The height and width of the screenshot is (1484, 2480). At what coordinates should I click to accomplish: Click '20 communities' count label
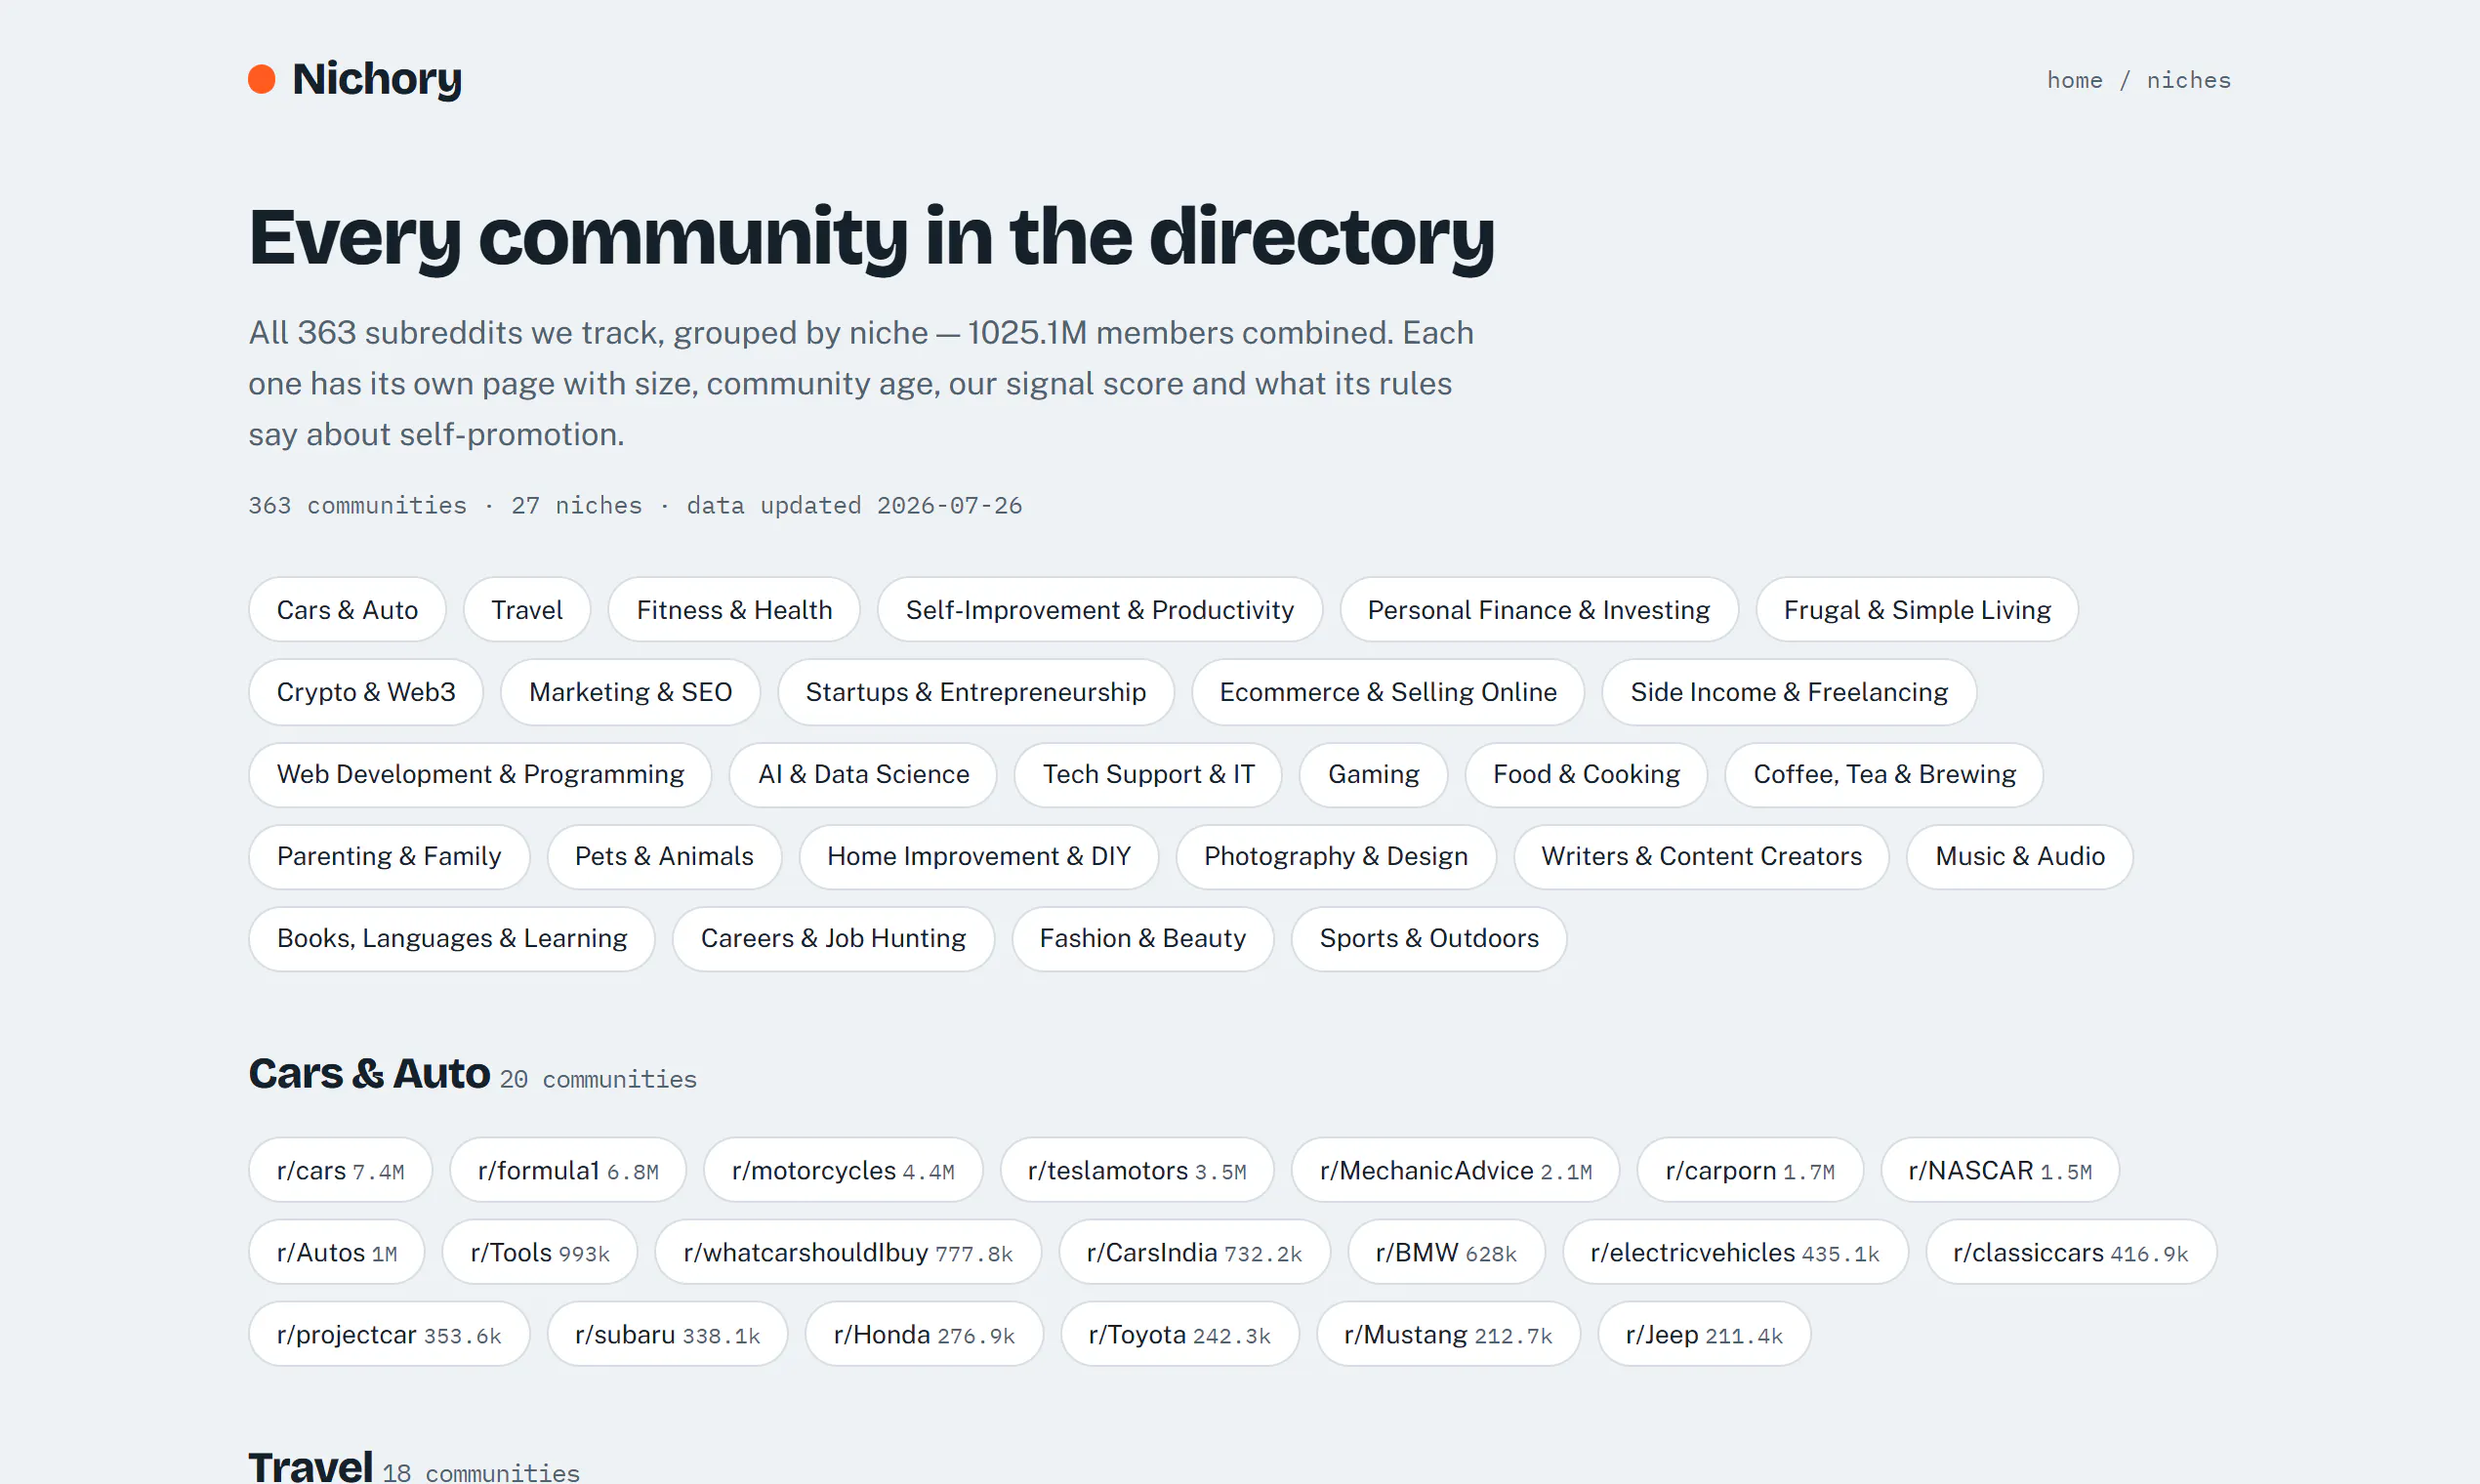click(x=597, y=1079)
